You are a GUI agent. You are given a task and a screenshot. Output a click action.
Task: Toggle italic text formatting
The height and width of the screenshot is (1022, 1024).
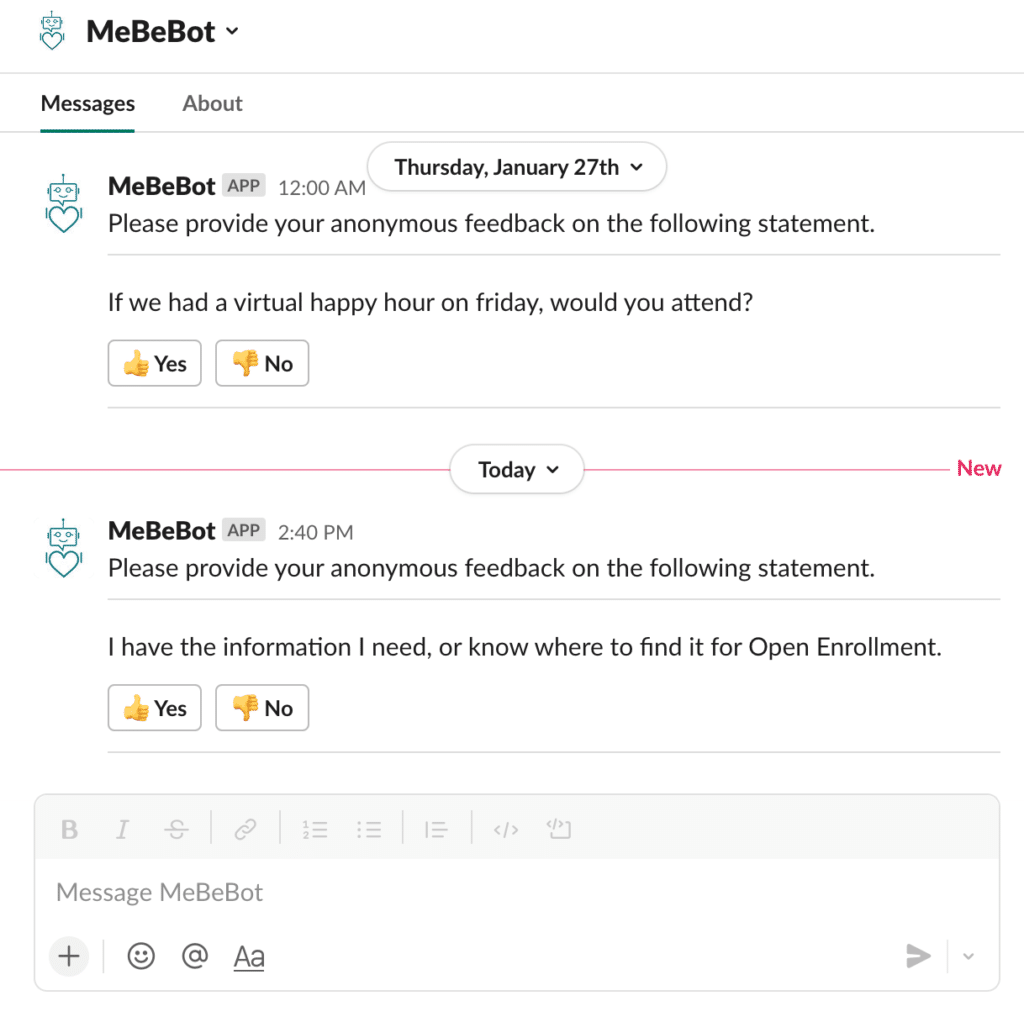tap(122, 829)
